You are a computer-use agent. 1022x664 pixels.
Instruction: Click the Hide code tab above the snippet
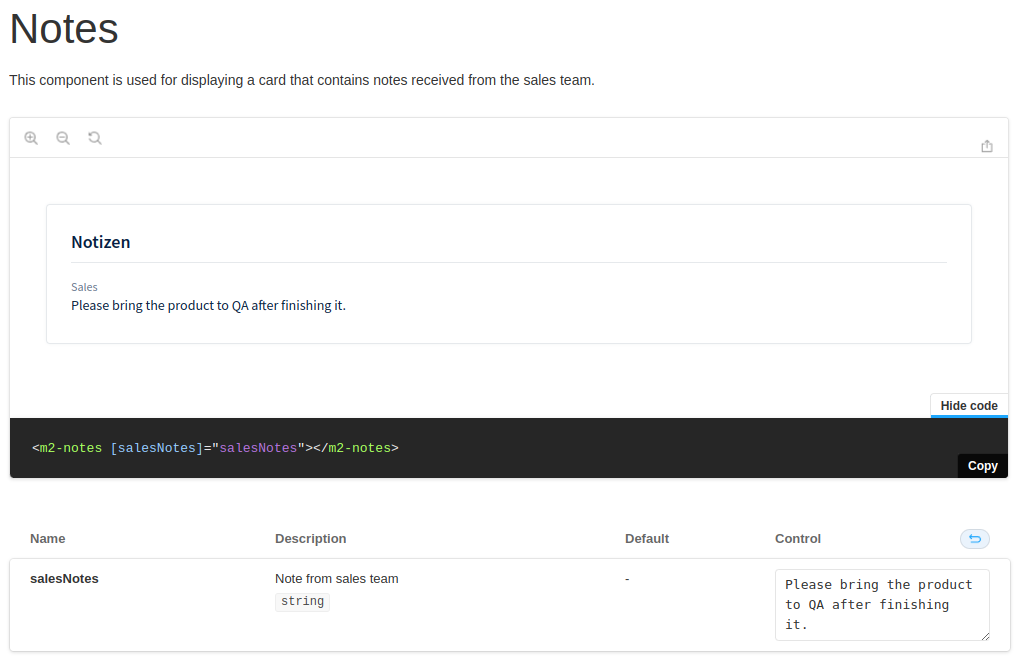click(968, 405)
